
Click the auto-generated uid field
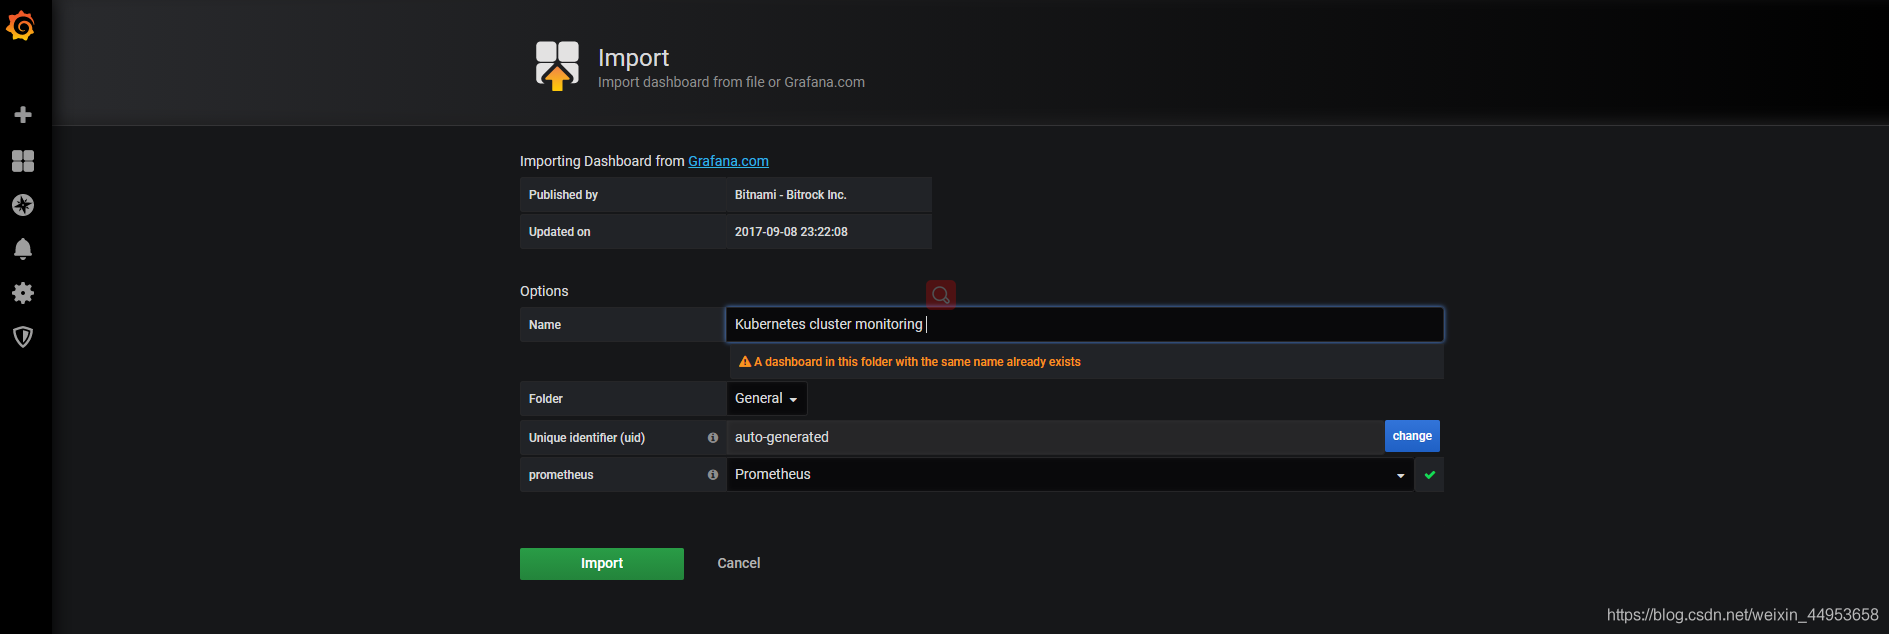(1055, 437)
